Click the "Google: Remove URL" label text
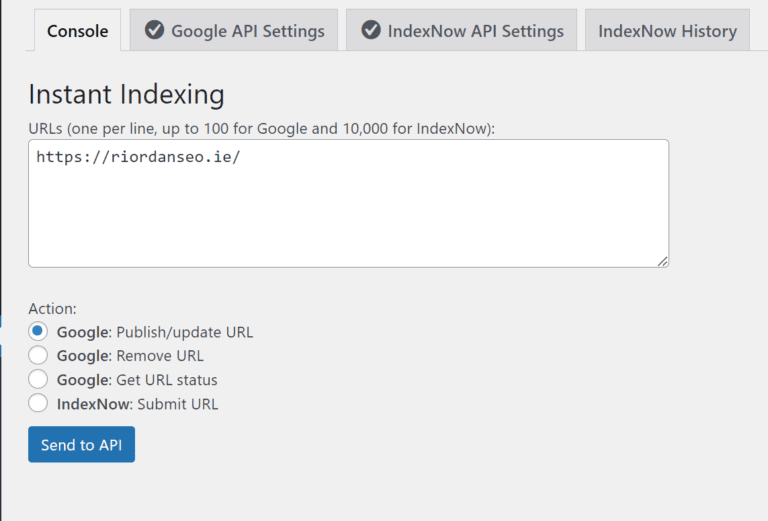768x521 pixels. click(130, 356)
